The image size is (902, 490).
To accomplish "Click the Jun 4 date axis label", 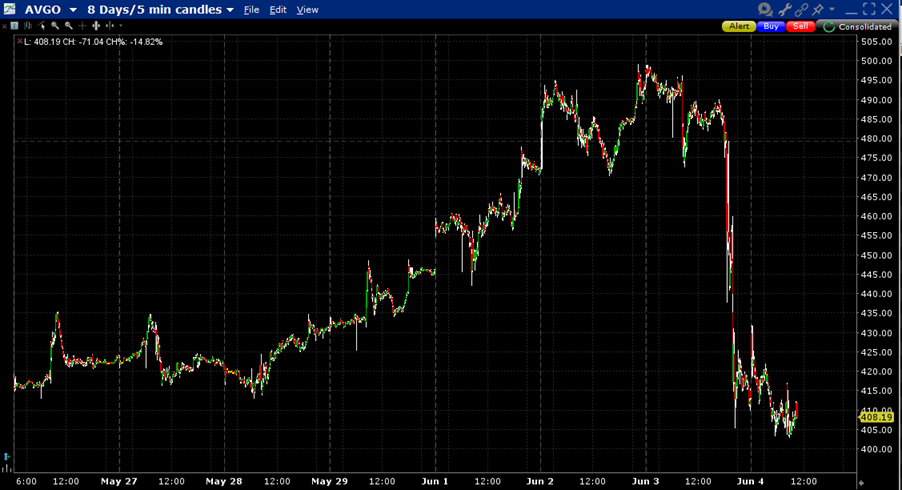I will point(750,481).
